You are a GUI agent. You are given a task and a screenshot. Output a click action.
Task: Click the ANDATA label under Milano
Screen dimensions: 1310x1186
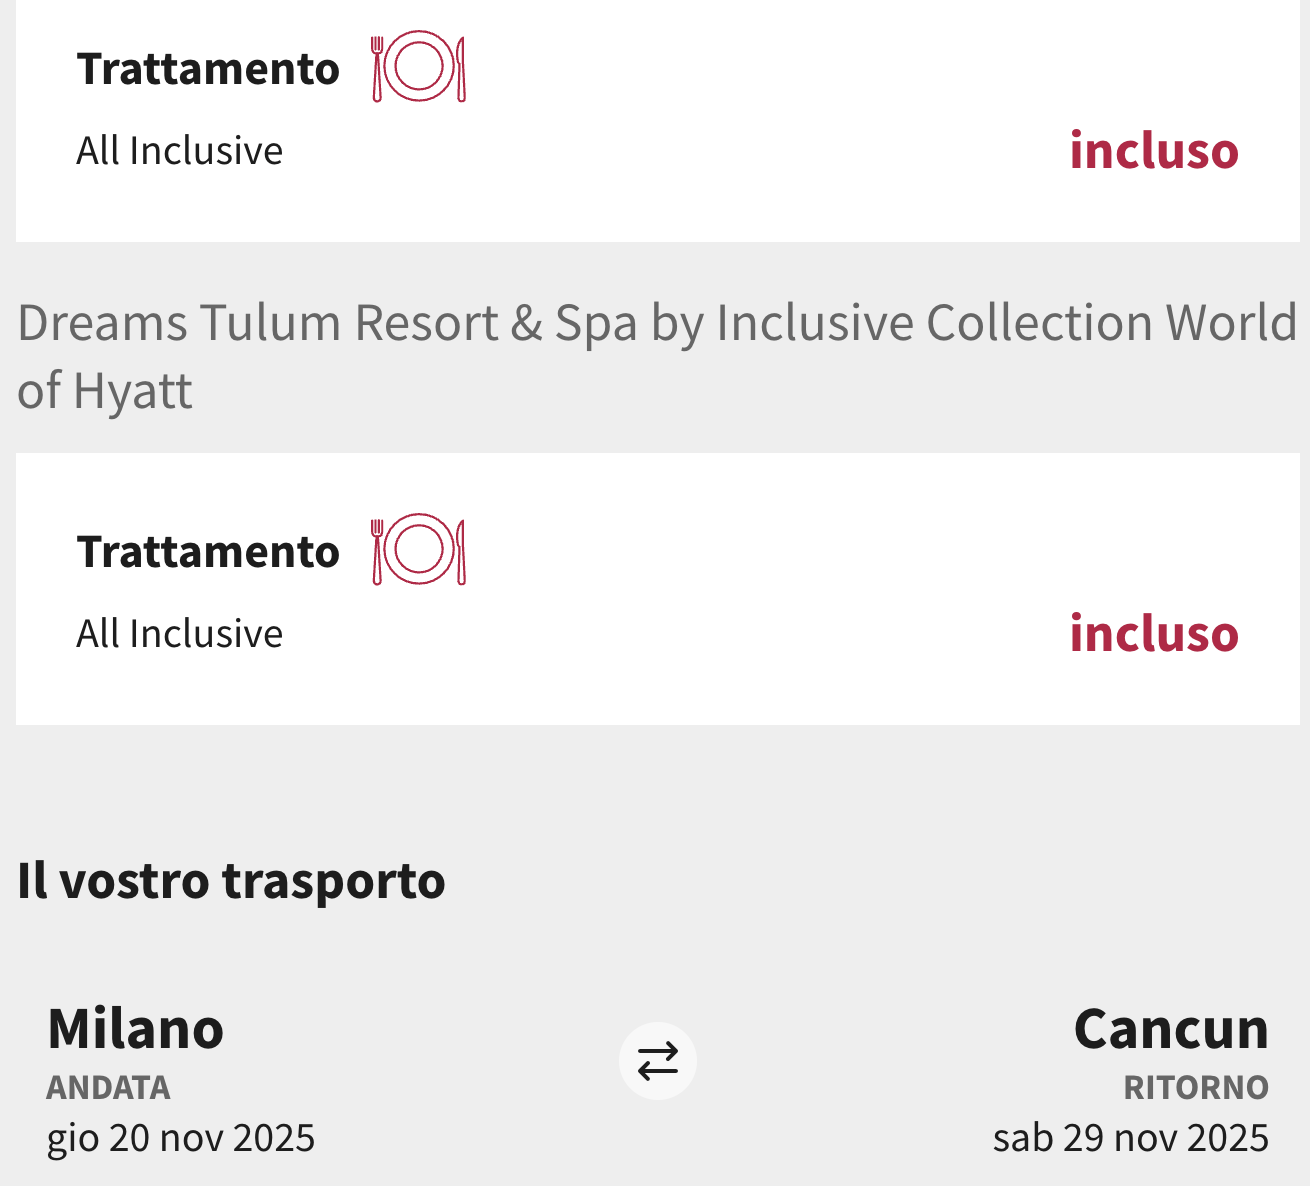tap(108, 1087)
